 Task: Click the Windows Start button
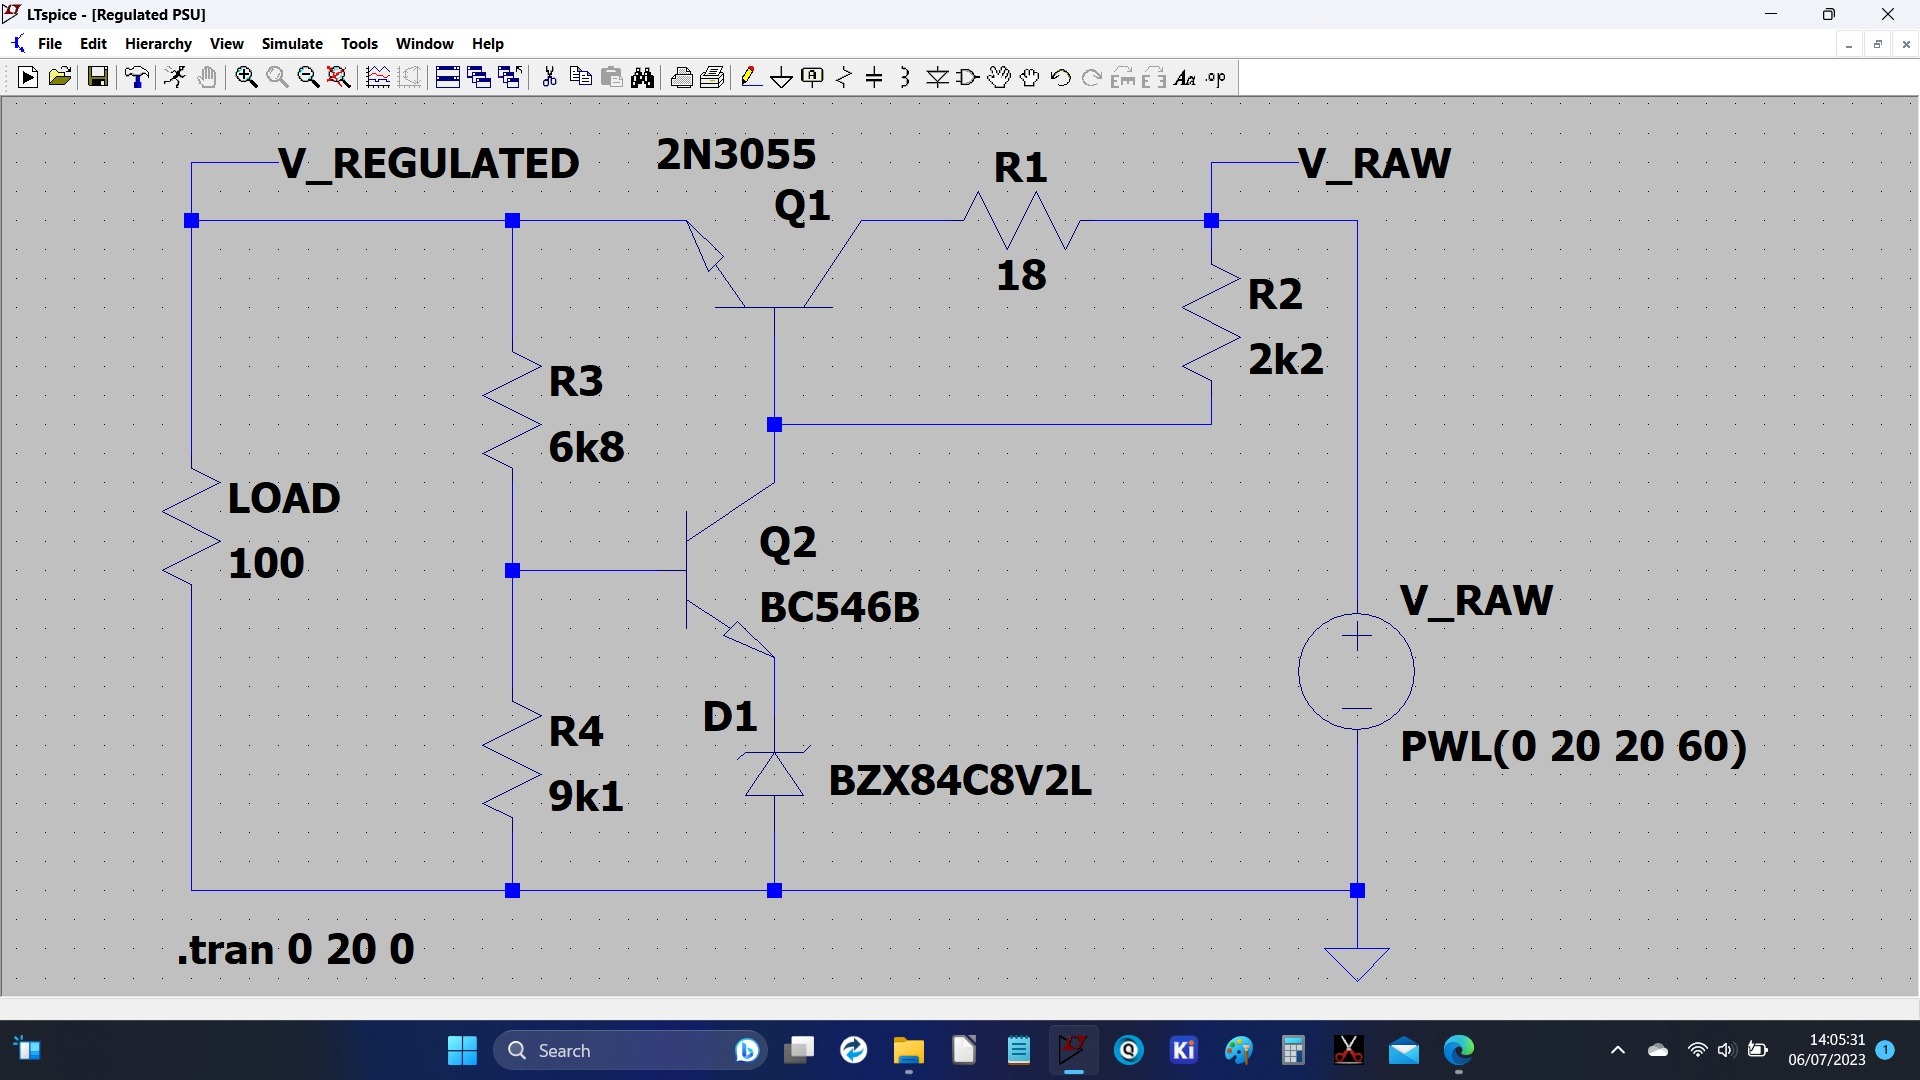tap(462, 1050)
